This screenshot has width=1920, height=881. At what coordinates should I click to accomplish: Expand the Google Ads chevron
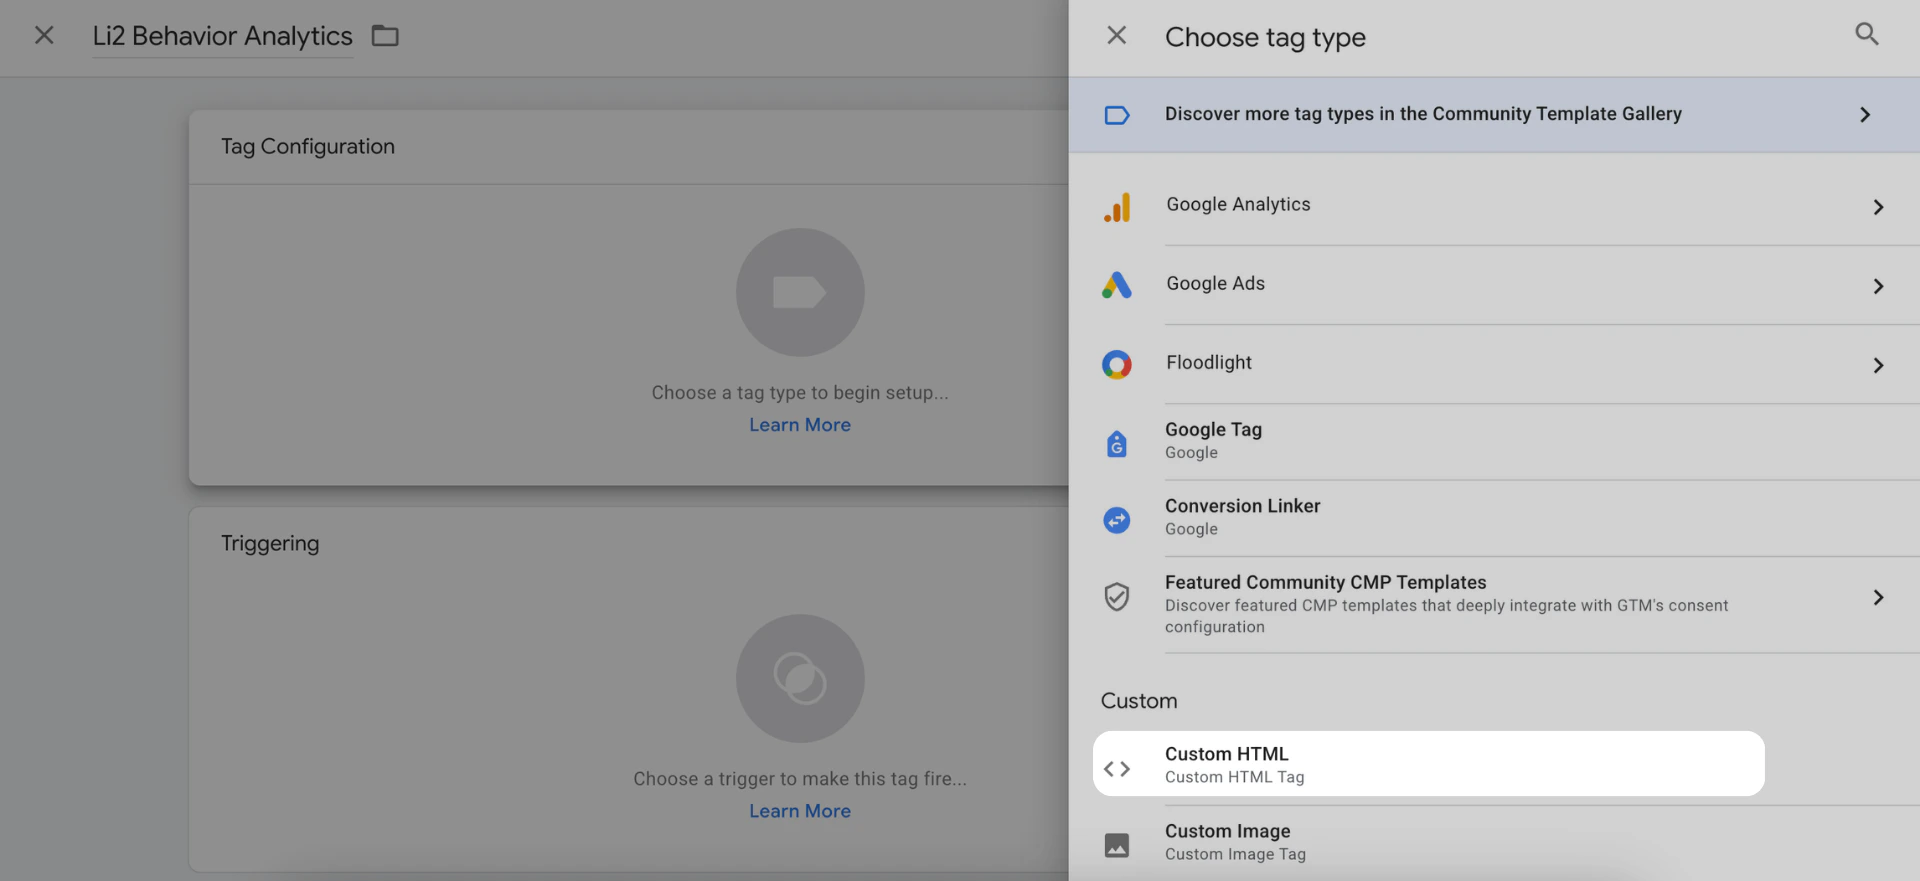tap(1878, 286)
